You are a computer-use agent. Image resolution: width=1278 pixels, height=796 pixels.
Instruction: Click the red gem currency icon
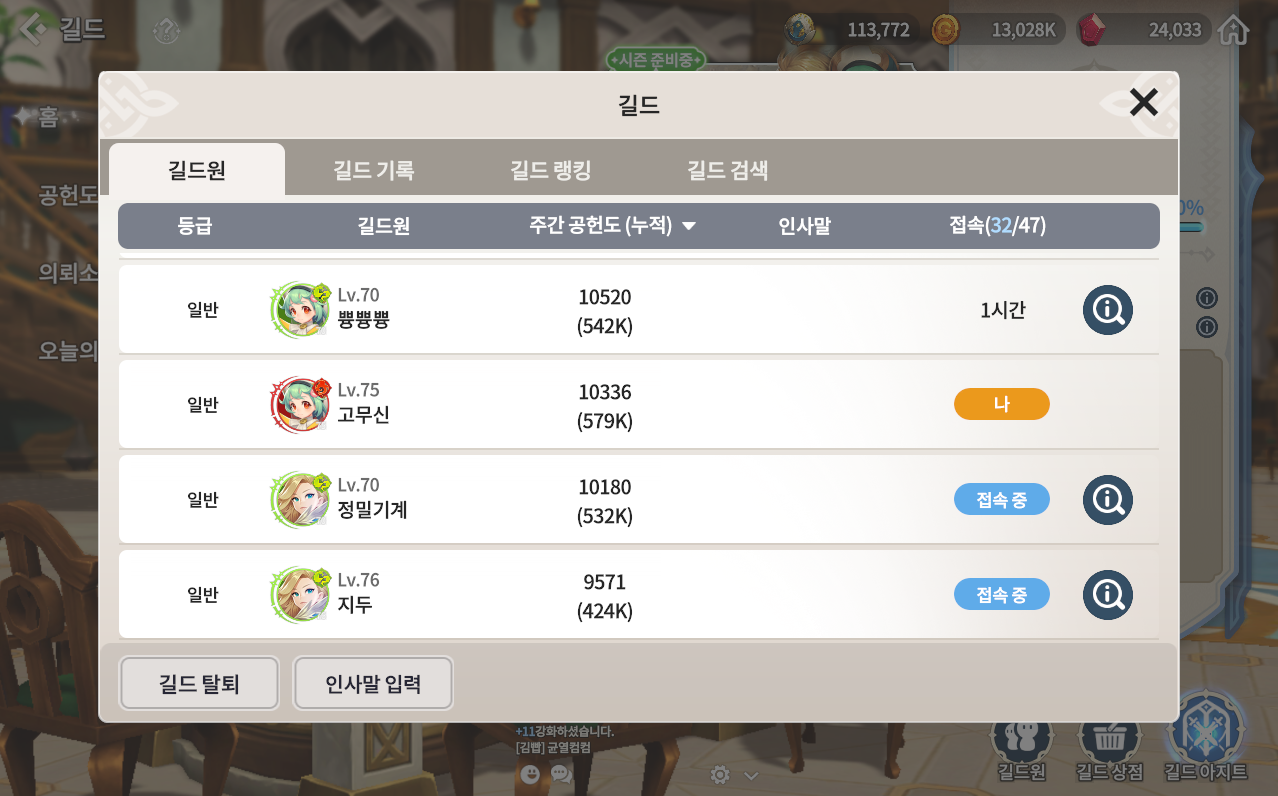tap(1092, 30)
